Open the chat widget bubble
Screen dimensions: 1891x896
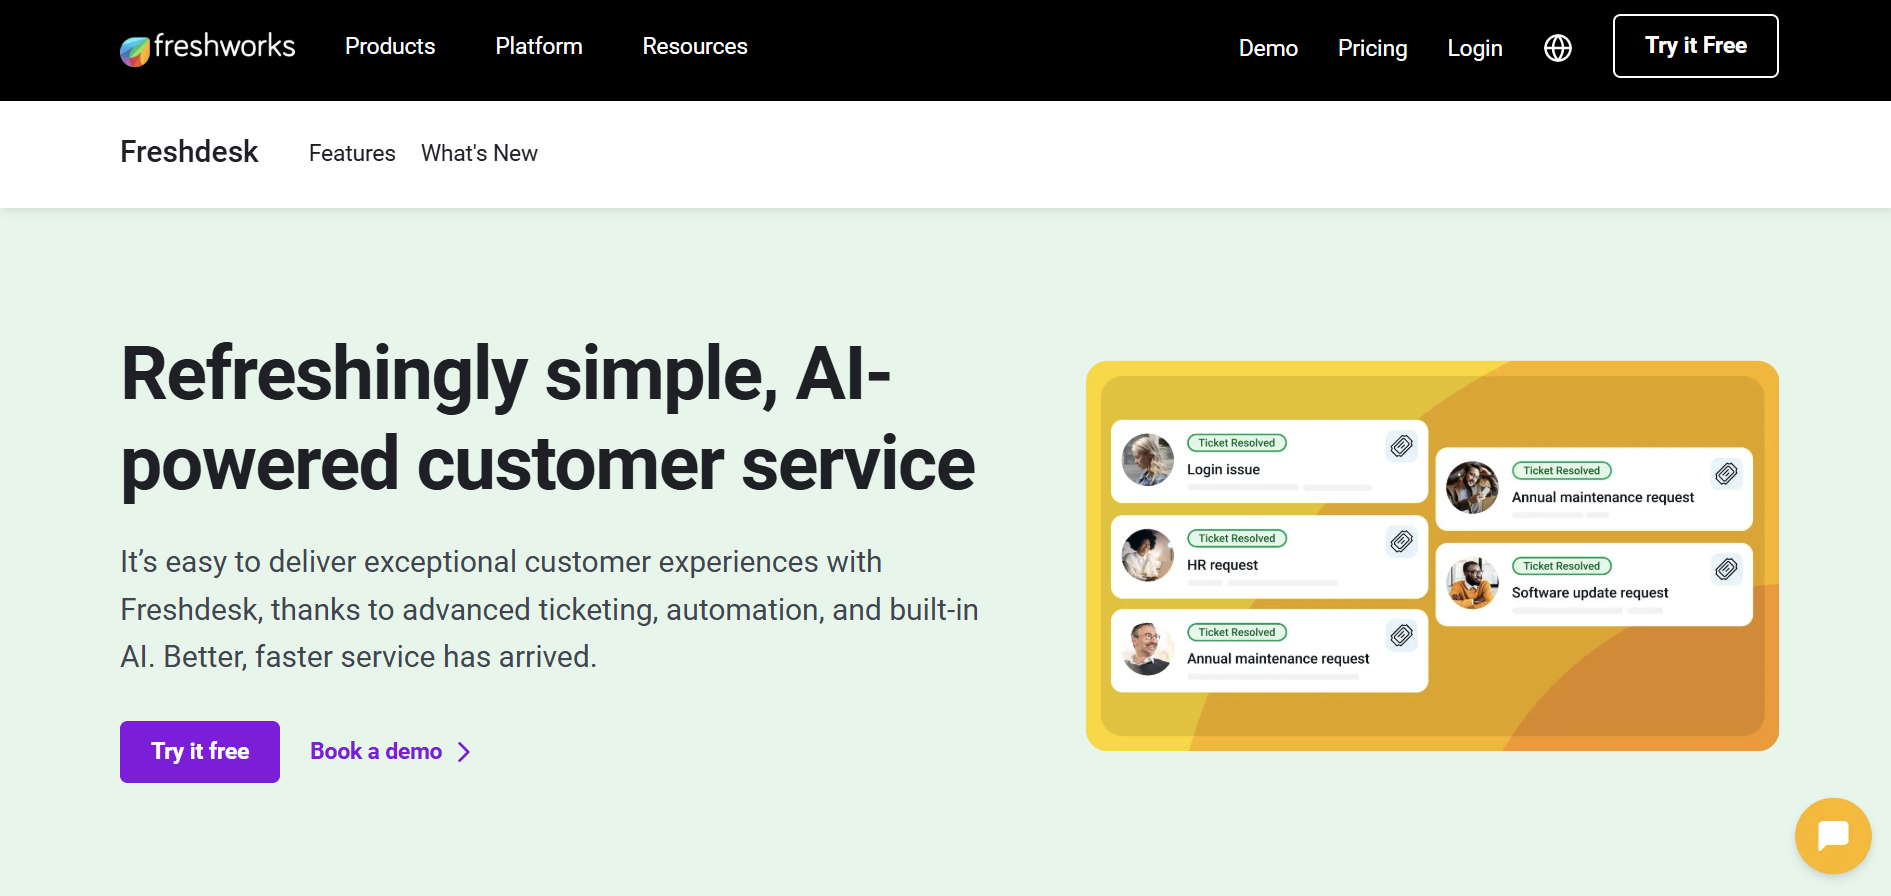[1832, 835]
